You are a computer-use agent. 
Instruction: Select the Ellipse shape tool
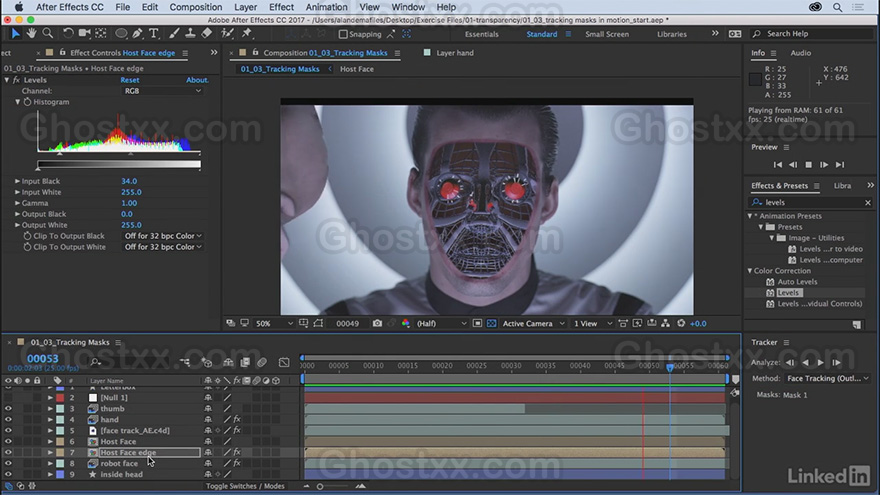[x=121, y=34]
